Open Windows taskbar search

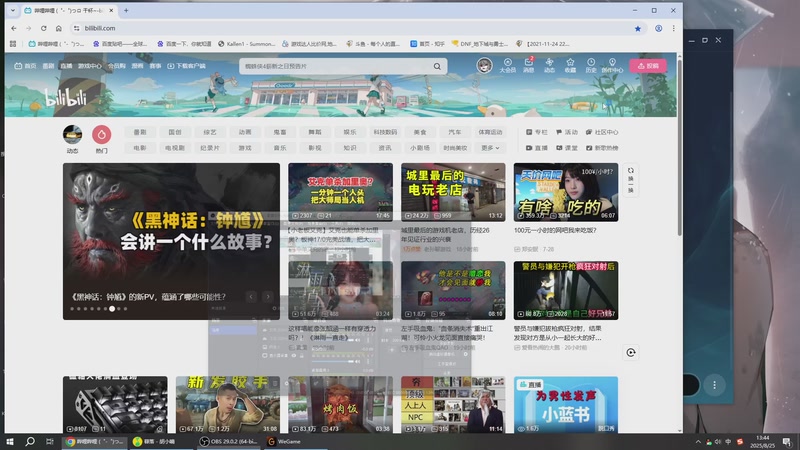[30, 442]
